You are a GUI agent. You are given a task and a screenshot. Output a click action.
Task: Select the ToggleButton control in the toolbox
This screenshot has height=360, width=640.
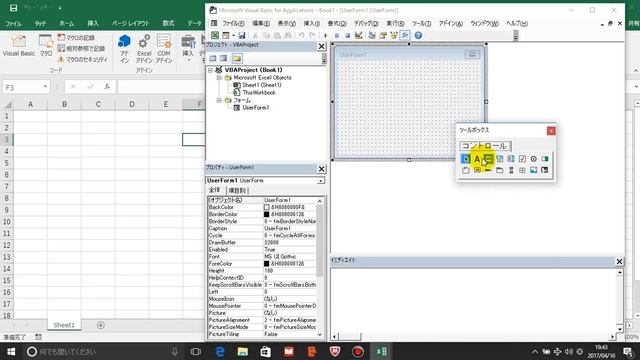(545, 159)
